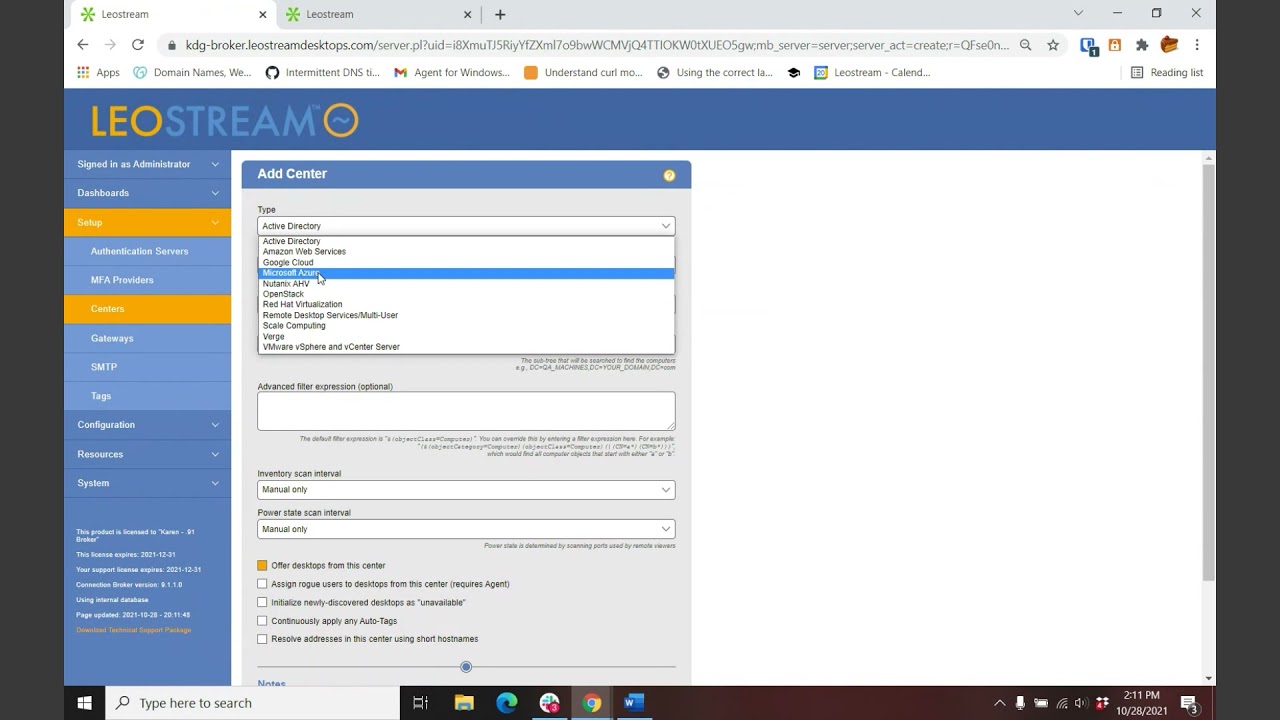Open Chrome's three-dot menu
Image resolution: width=1280 pixels, height=720 pixels.
(x=1197, y=45)
